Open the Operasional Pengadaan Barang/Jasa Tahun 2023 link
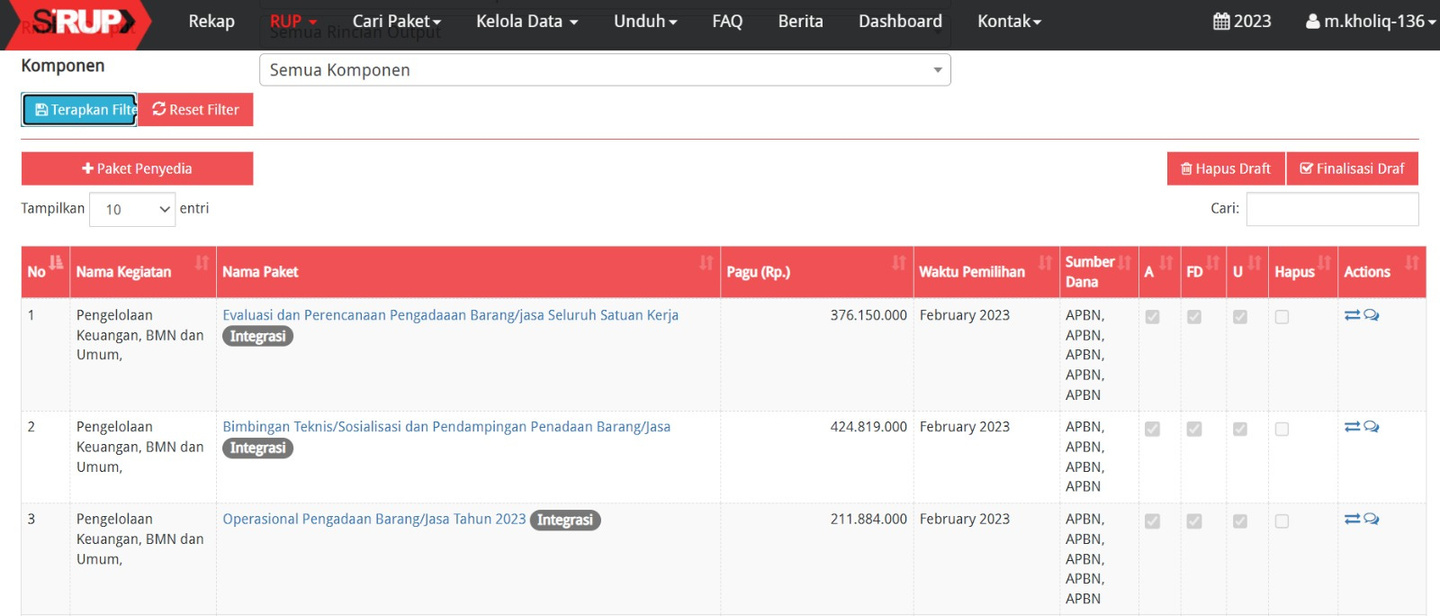 374,519
